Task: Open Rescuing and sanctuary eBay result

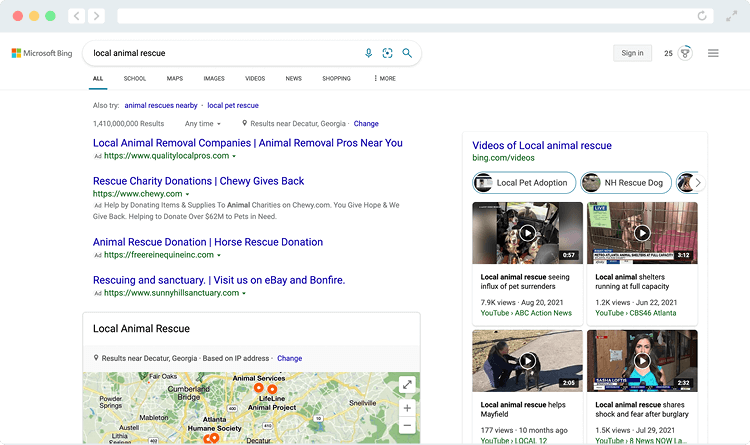Action: [x=219, y=280]
